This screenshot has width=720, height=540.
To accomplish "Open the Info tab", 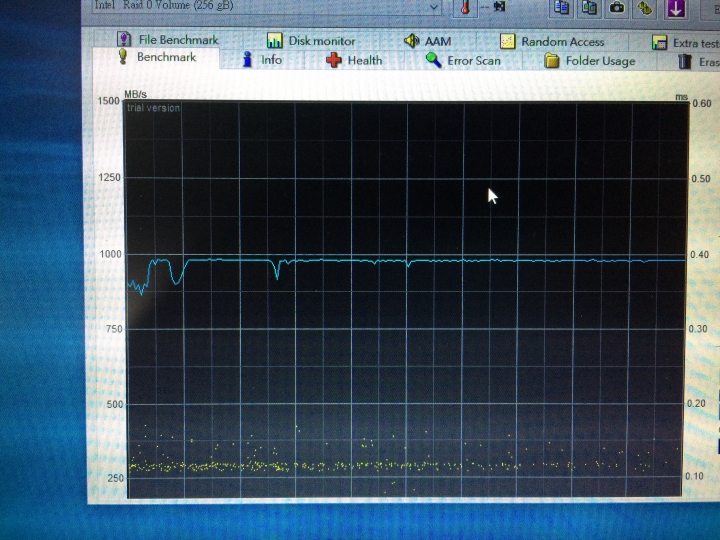I will [262, 60].
